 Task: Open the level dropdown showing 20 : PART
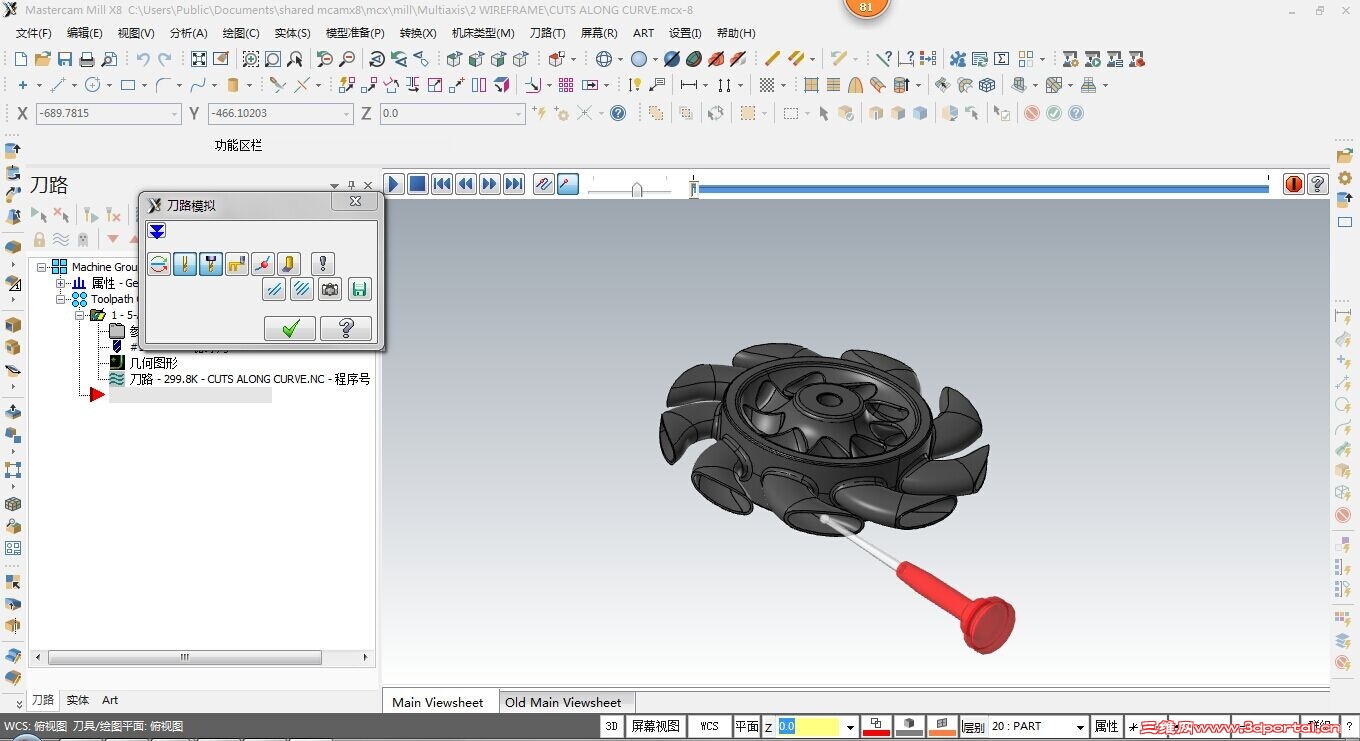pos(1080,727)
